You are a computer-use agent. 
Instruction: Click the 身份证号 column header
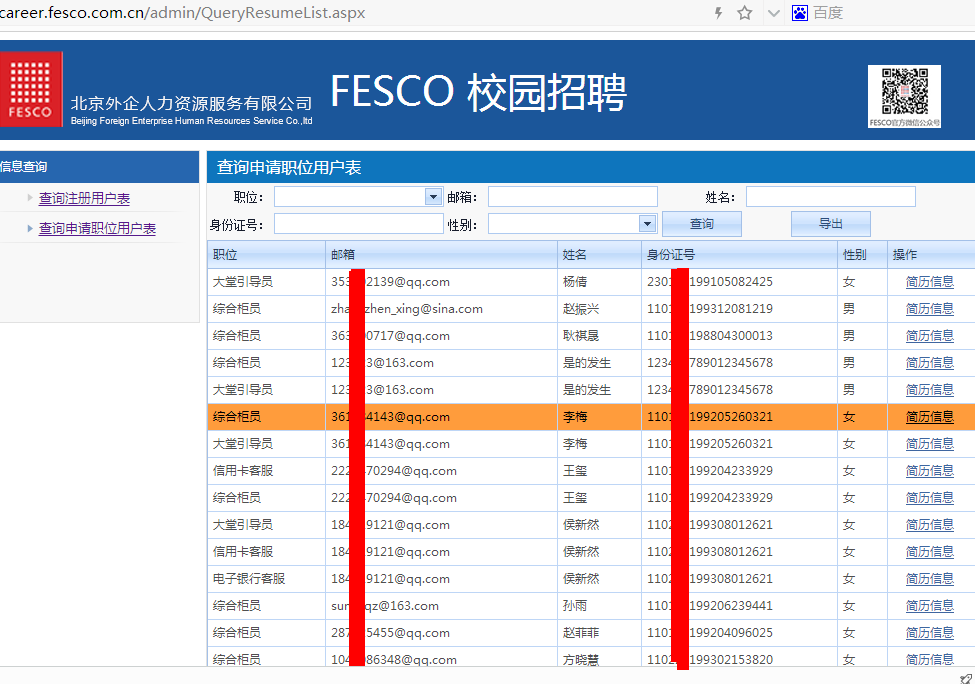coord(739,255)
